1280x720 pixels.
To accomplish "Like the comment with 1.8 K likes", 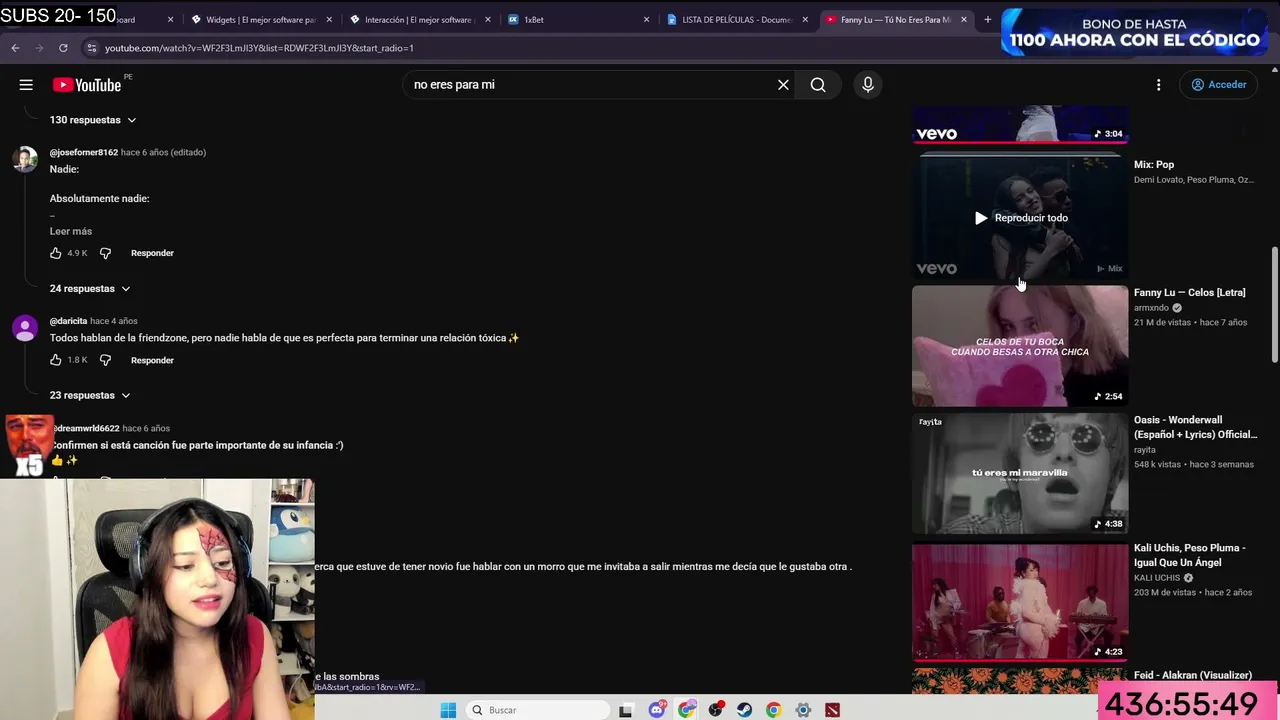I will [56, 360].
